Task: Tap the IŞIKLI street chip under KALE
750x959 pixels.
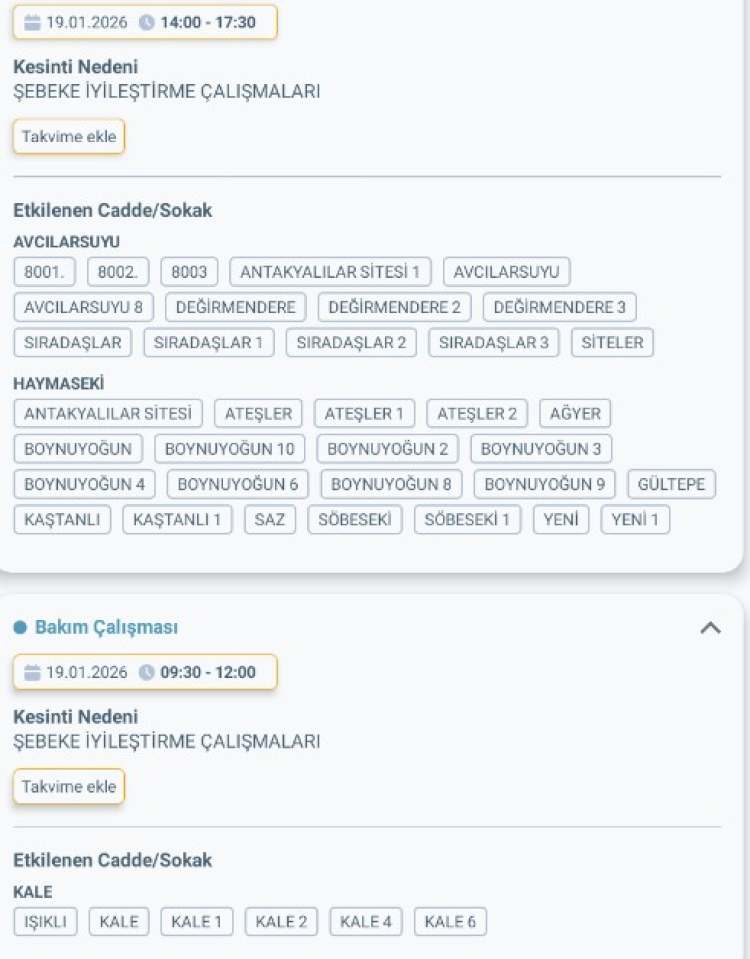Action: click(x=45, y=921)
